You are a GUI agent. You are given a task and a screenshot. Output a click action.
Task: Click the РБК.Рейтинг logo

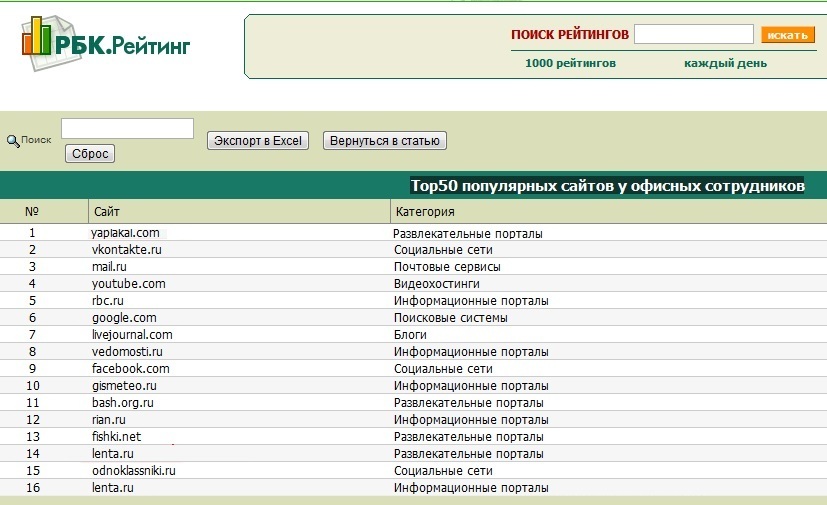(105, 43)
